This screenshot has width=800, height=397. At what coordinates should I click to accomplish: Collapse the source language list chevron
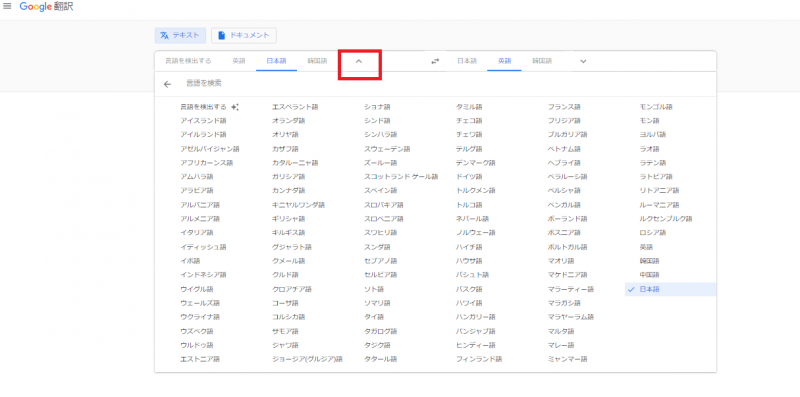pos(359,61)
